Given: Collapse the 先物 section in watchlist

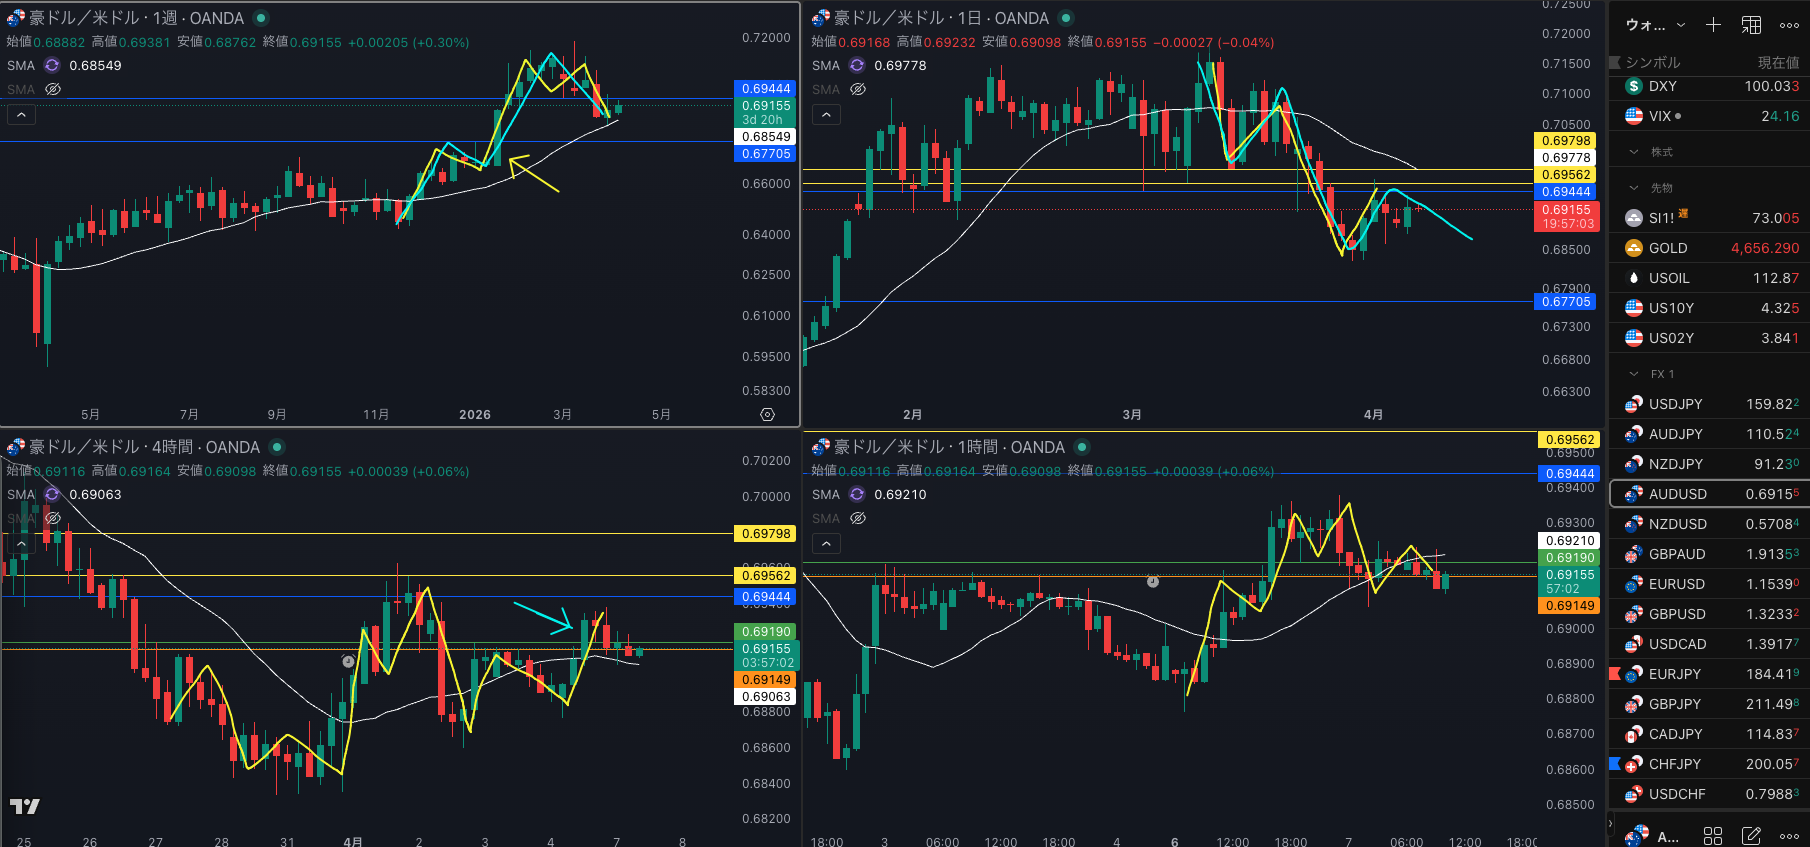Looking at the screenshot, I should (x=1634, y=188).
